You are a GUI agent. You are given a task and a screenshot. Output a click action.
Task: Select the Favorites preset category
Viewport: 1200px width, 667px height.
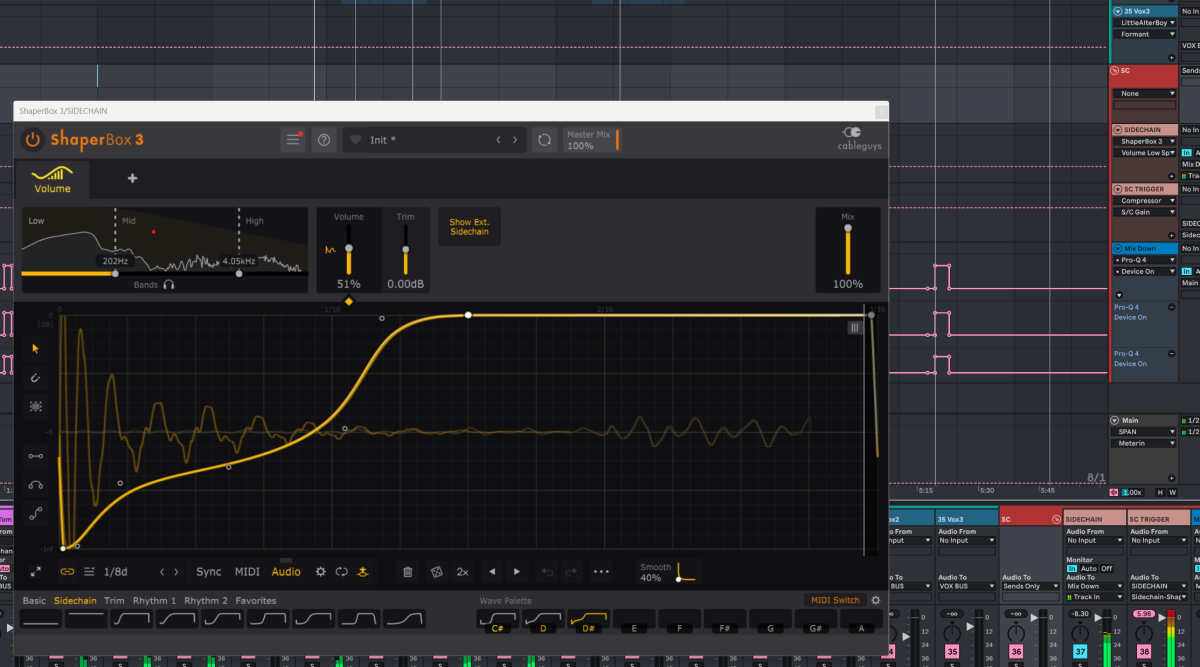click(256, 601)
